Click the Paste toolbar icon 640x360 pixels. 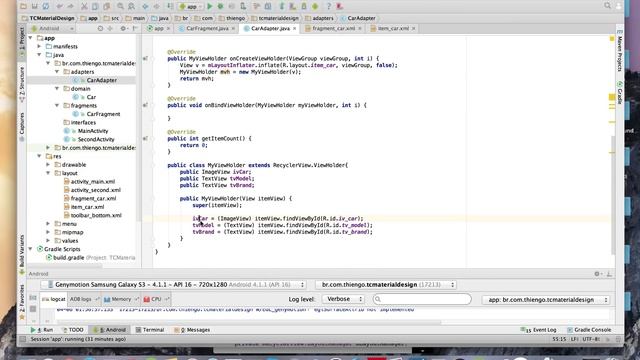tap(107, 6)
